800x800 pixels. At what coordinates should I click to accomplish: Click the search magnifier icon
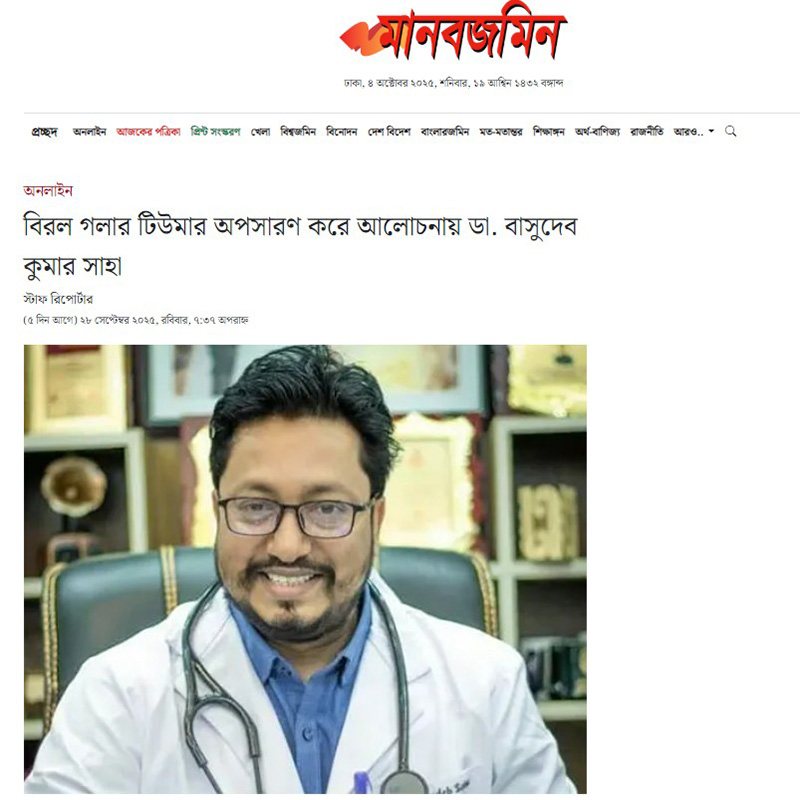(730, 131)
